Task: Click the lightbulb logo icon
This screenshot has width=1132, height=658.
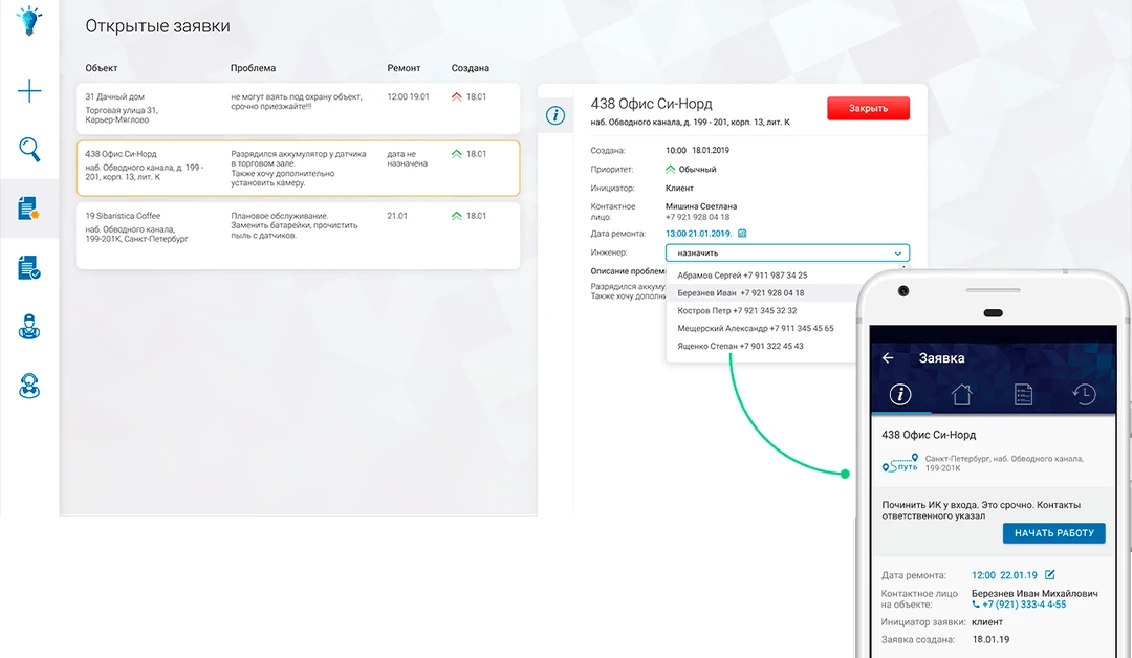Action: [x=30, y=20]
